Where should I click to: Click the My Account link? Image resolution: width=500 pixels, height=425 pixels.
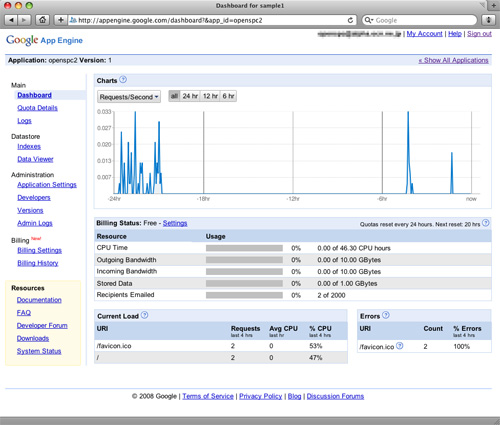point(424,34)
